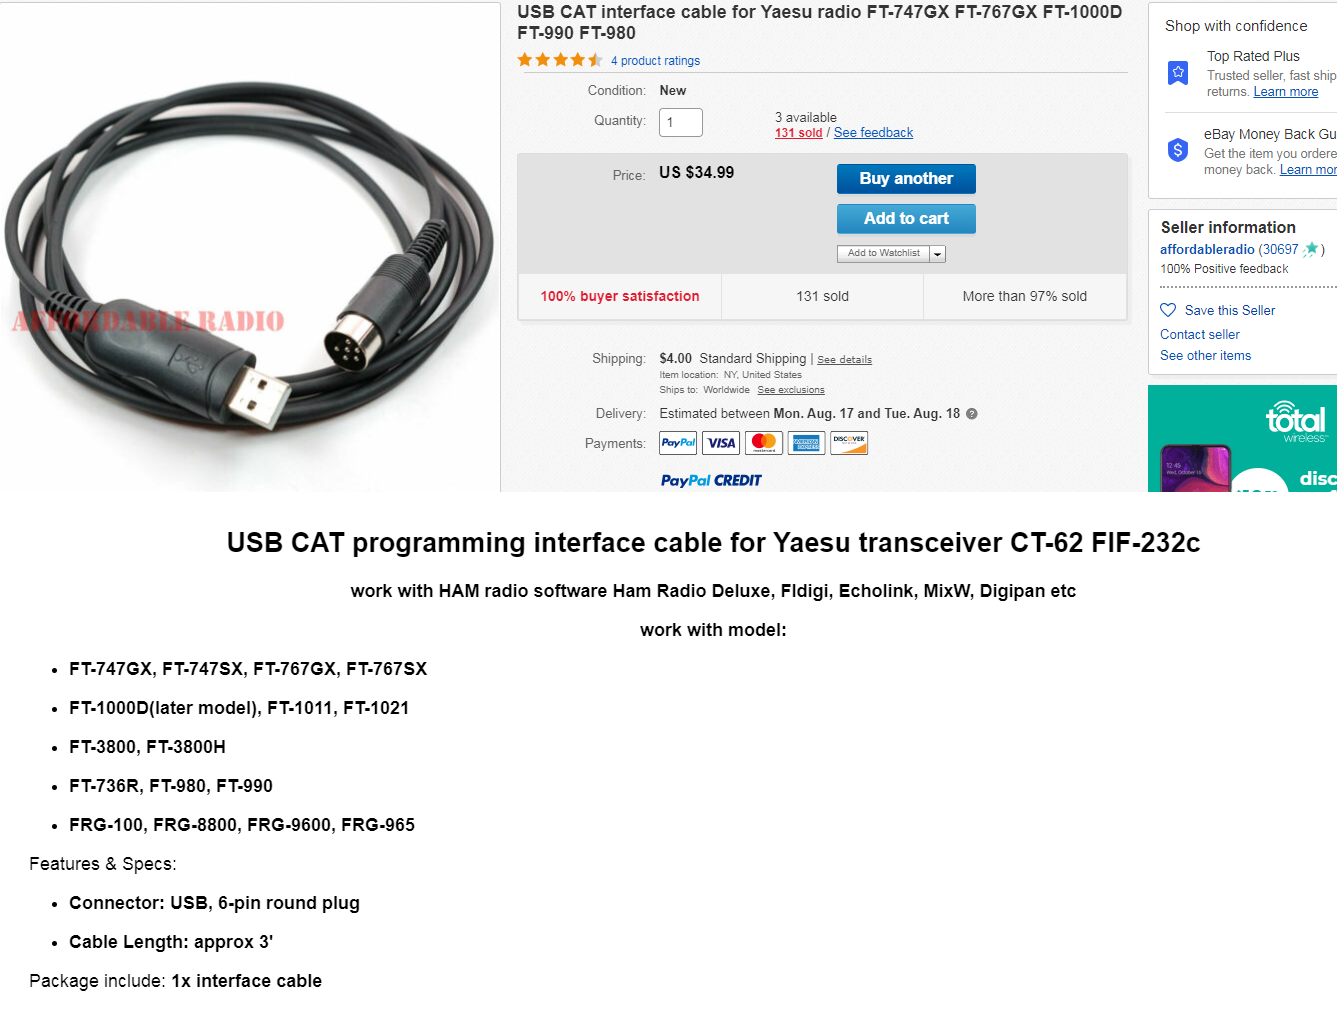Click the Discover card icon
The width and height of the screenshot is (1337, 1010).
[x=849, y=443]
